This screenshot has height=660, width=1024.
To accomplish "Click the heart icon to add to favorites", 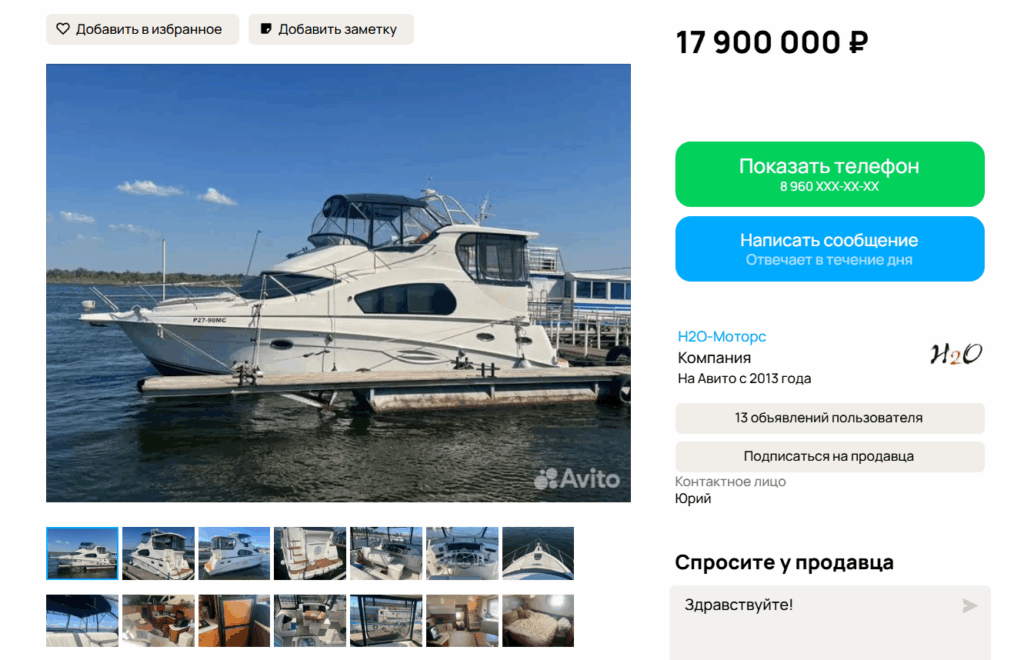I will pyautogui.click(x=63, y=29).
